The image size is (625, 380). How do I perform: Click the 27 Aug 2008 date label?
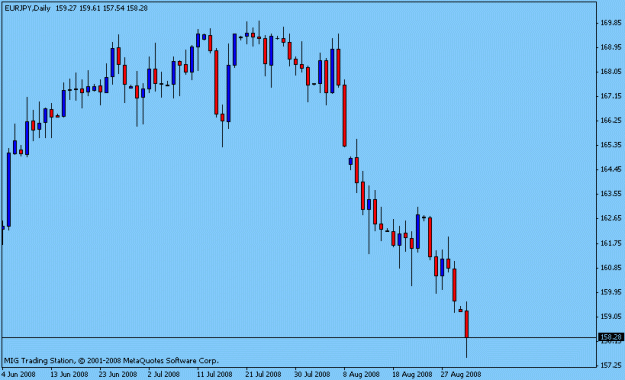tap(461, 374)
